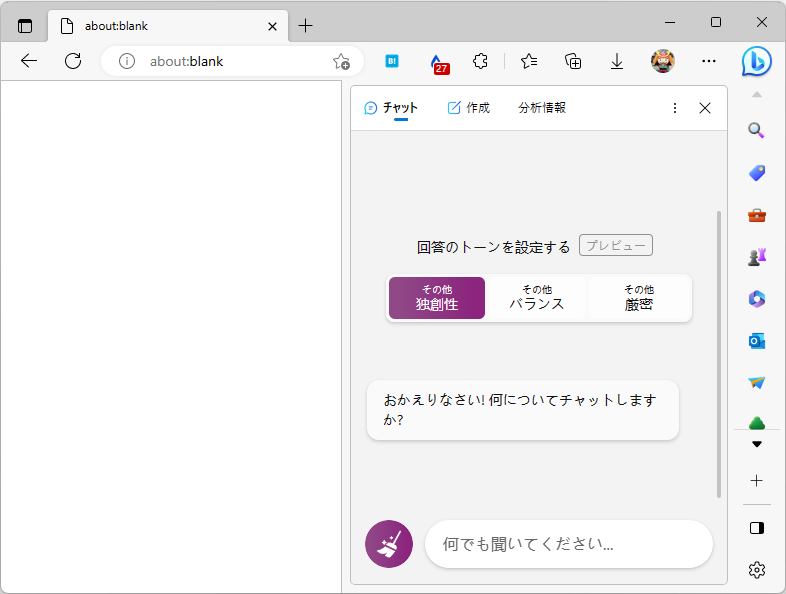
Task: Click the chat pane vertical scrollbar
Action: coord(719,354)
